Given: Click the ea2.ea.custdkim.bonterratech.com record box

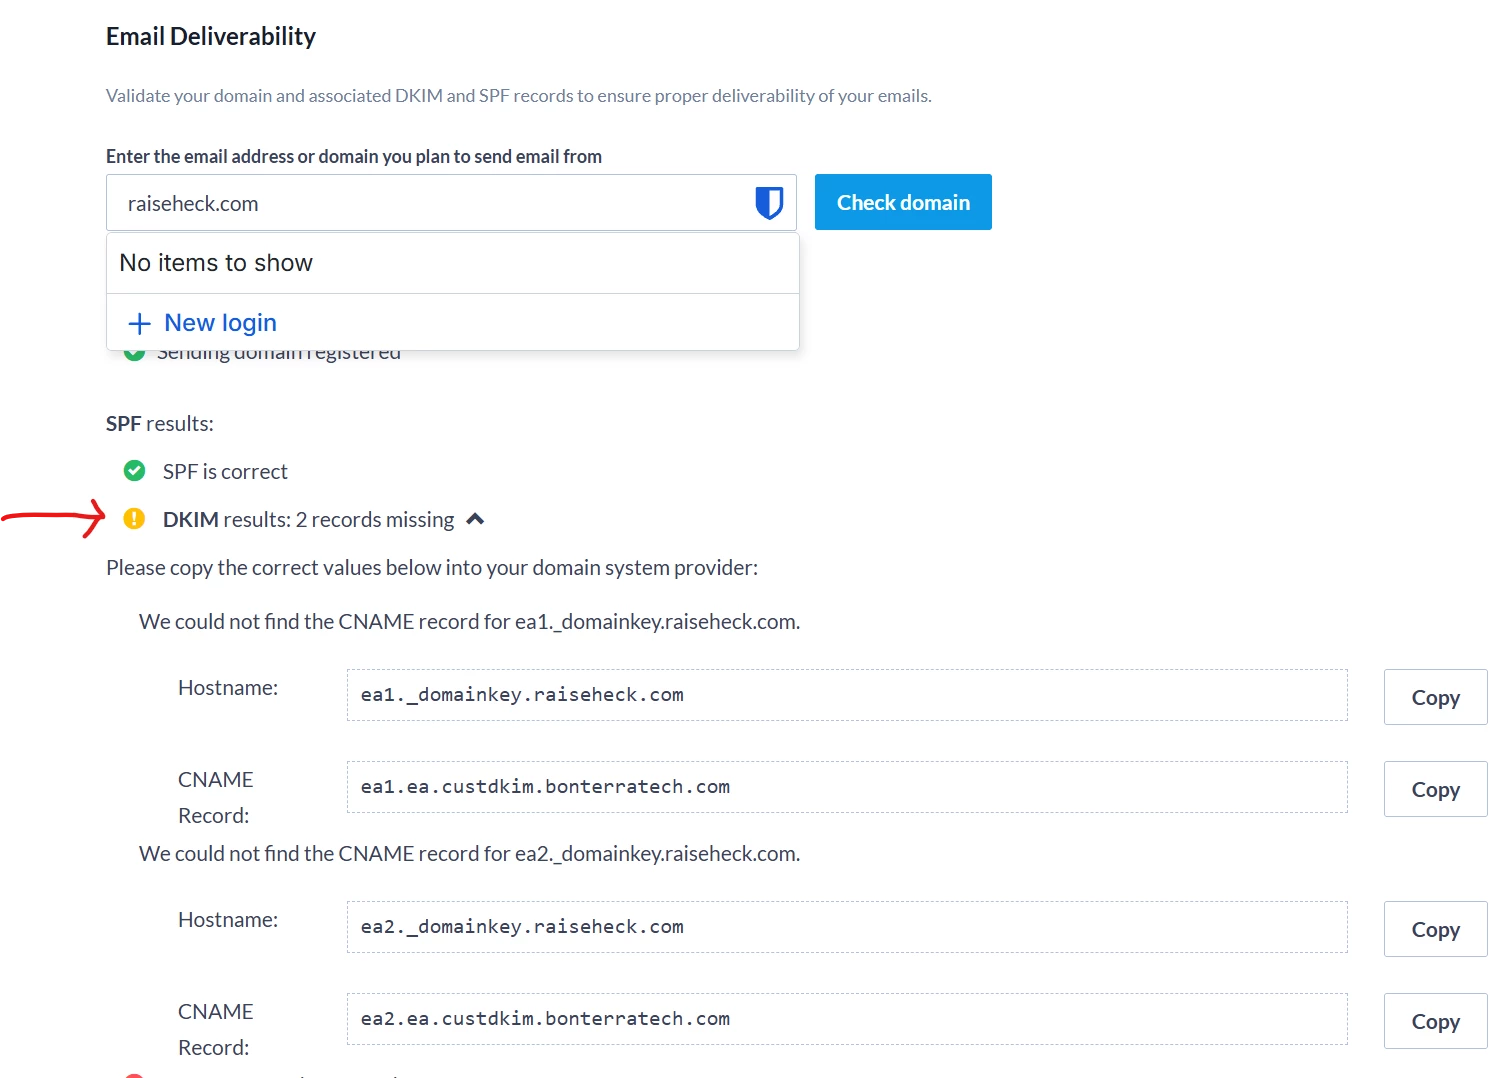Looking at the screenshot, I should [847, 1019].
